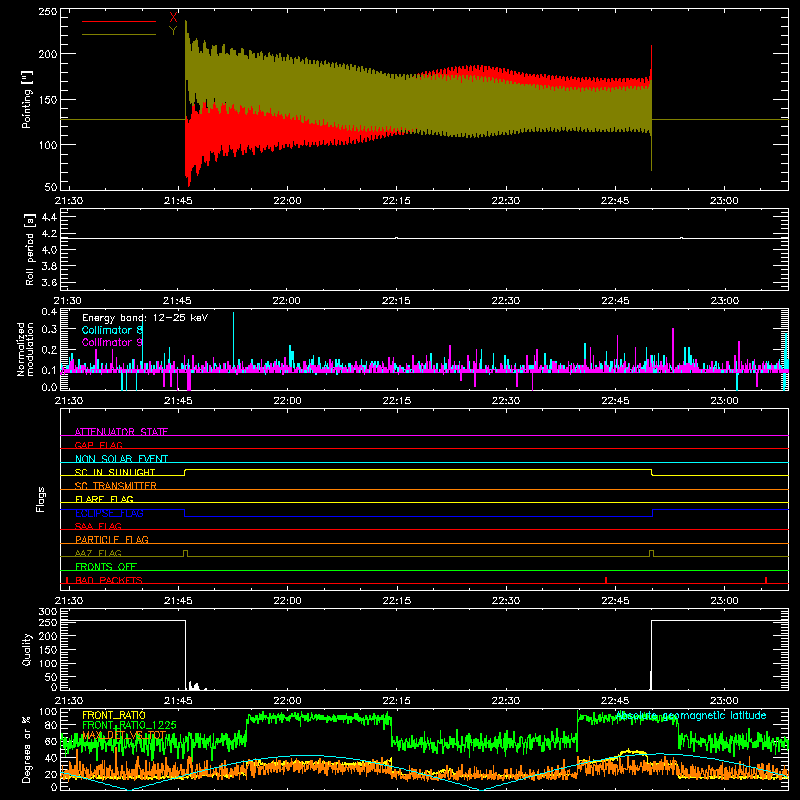
Task: Click the 'ATTENUATOR_STATE' flag label
Action: coord(121,432)
